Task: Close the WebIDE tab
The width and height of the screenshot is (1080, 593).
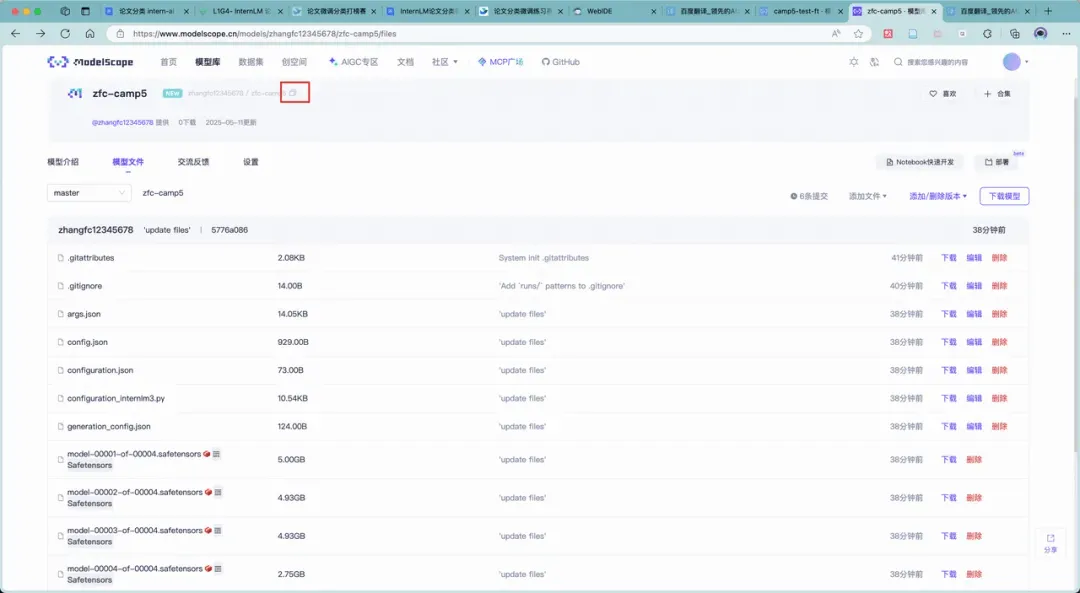Action: pyautogui.click(x=654, y=12)
